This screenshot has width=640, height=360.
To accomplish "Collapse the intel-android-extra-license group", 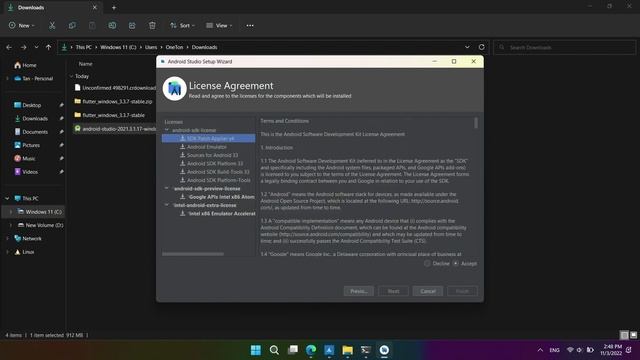I will (x=167, y=205).
